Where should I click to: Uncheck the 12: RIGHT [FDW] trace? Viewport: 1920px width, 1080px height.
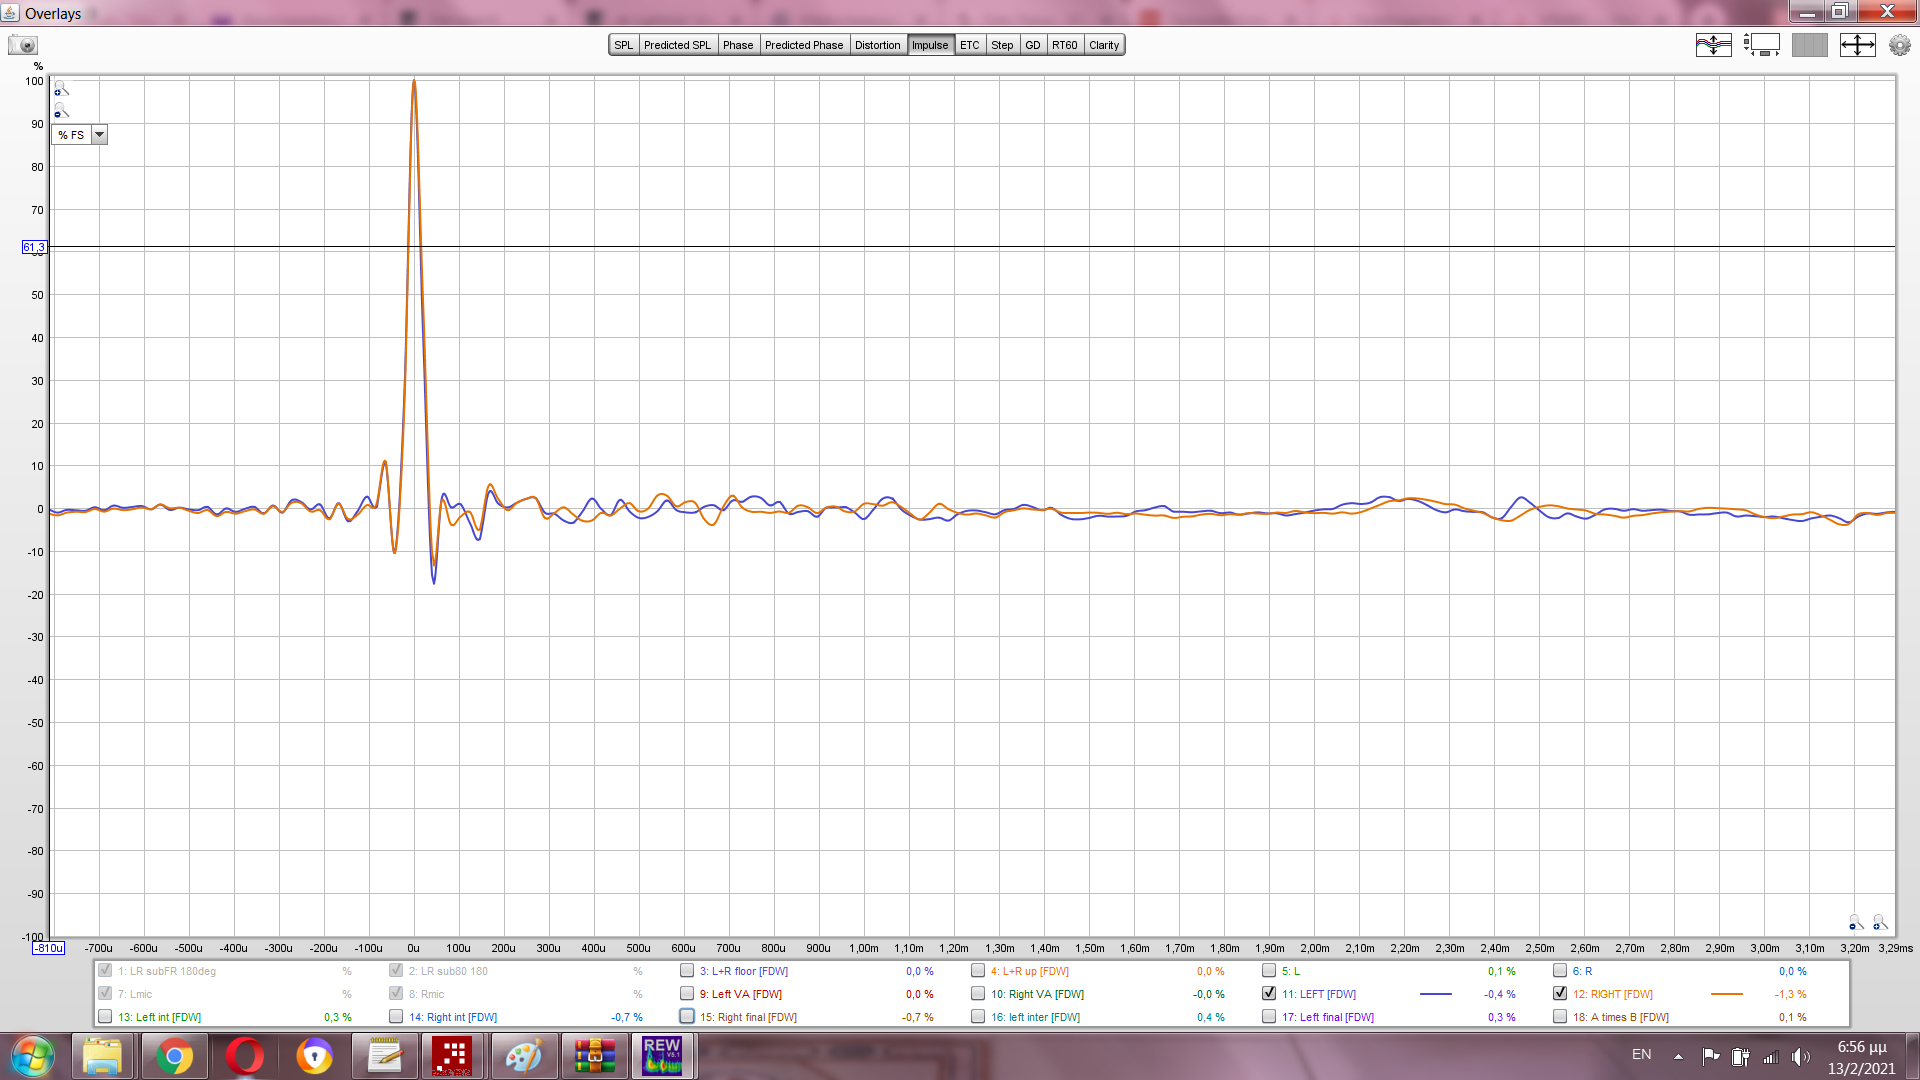pos(1560,994)
